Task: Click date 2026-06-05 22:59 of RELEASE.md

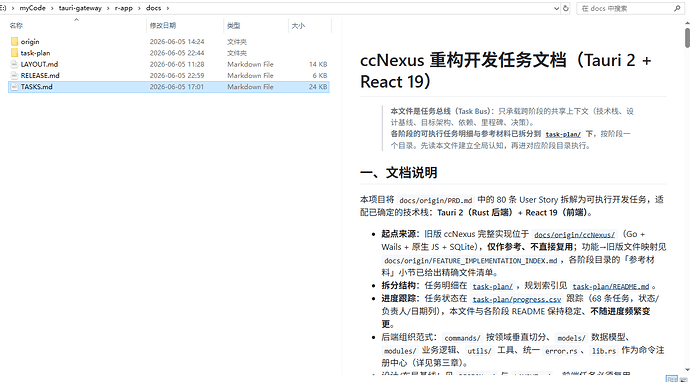Action: pyautogui.click(x=177, y=76)
